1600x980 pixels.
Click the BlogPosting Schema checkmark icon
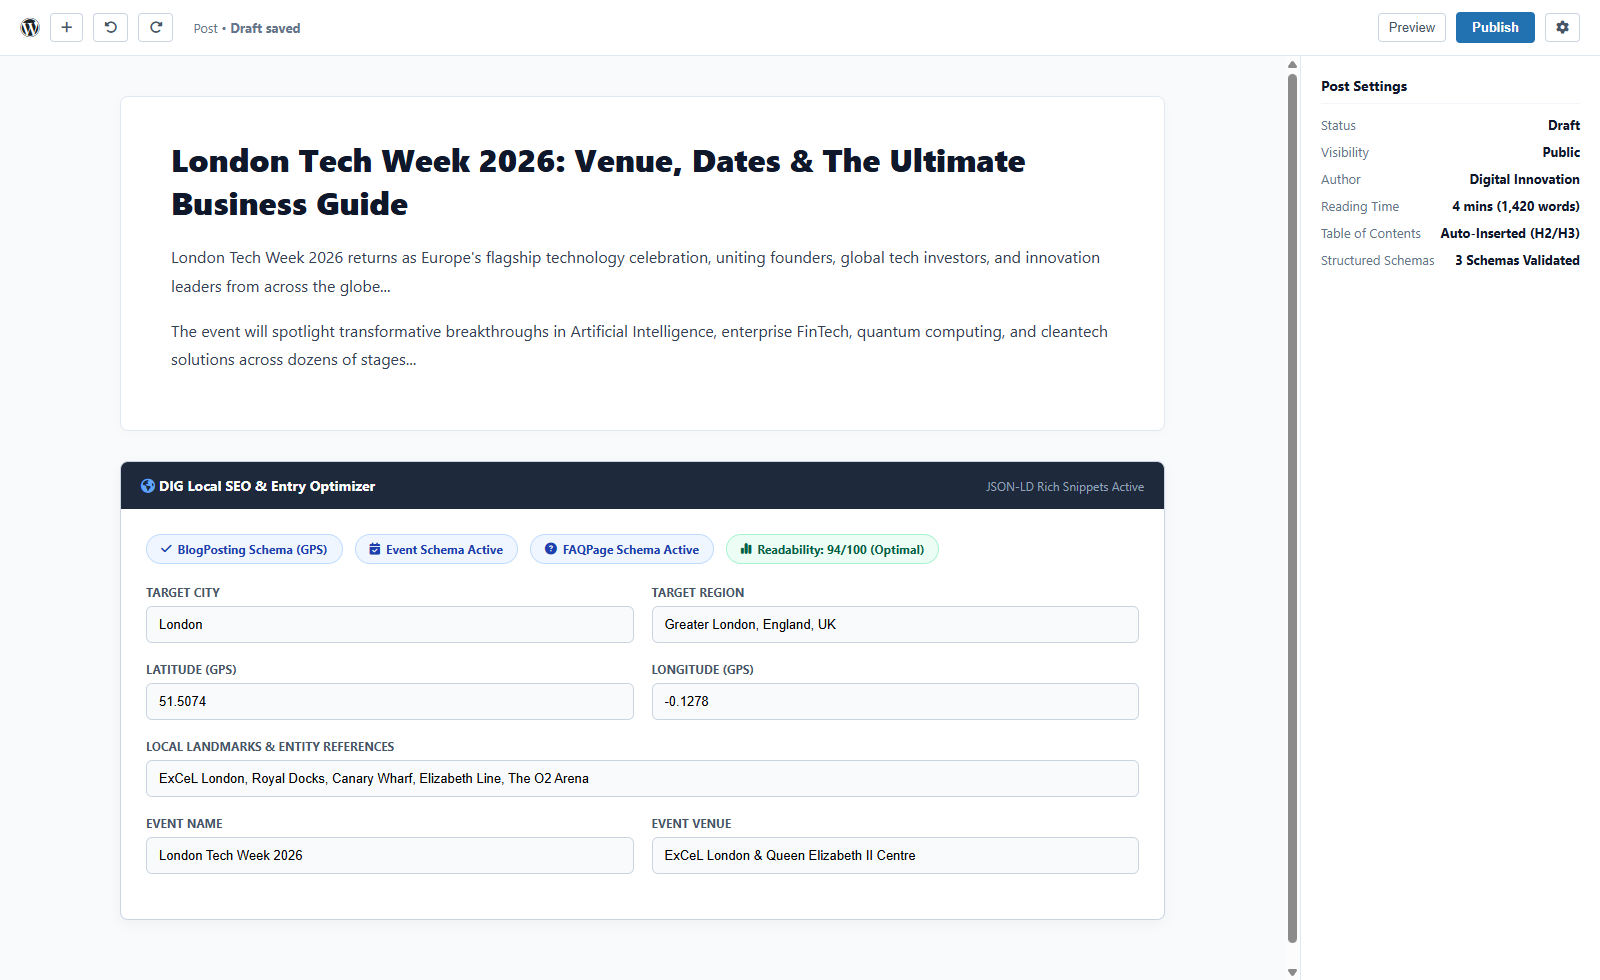pos(166,549)
